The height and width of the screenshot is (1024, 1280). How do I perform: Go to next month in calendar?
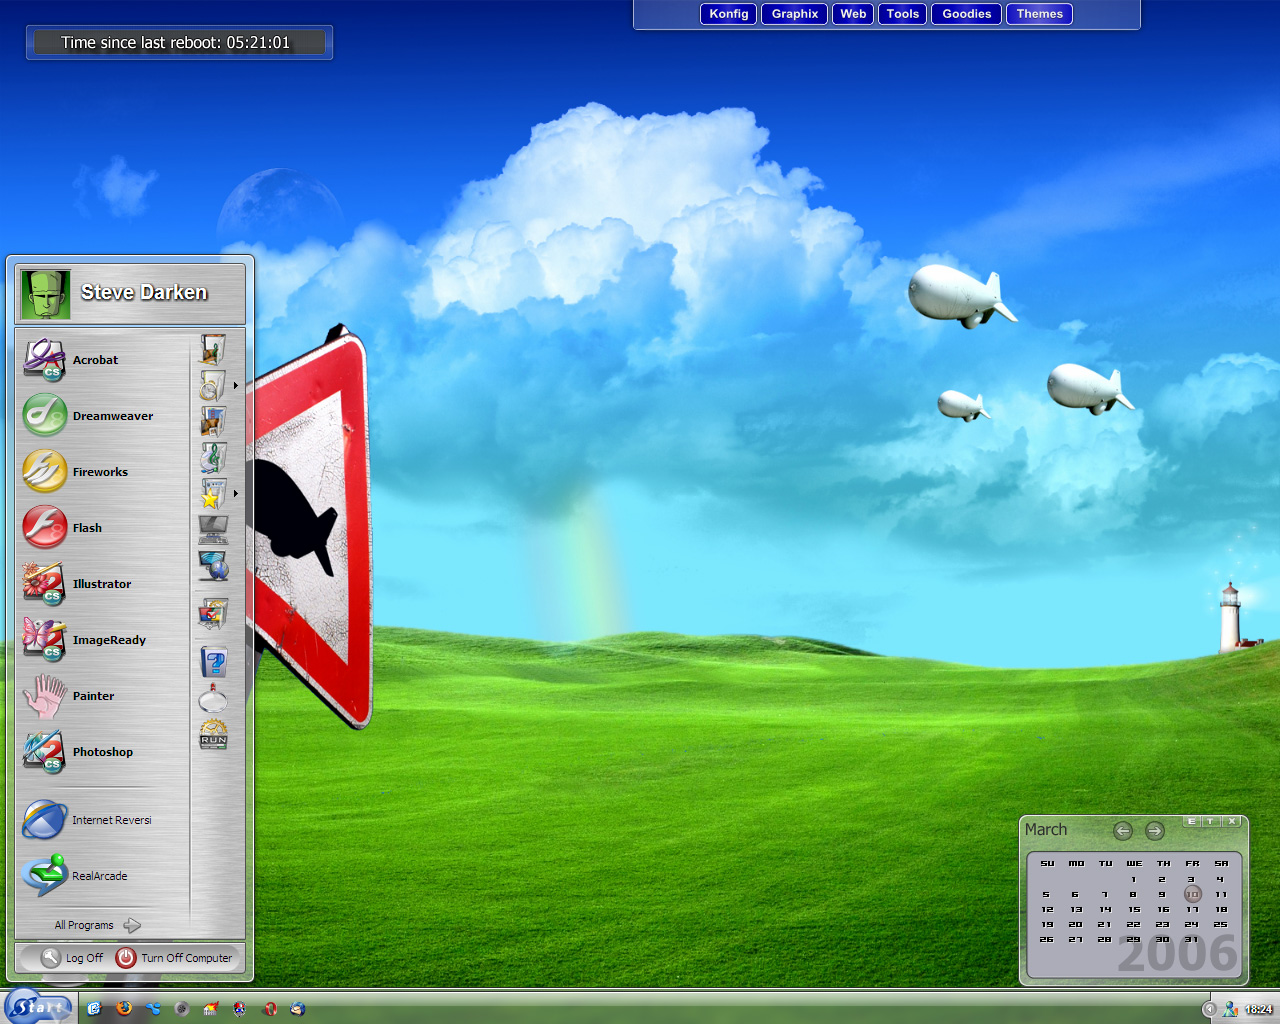pyautogui.click(x=1155, y=831)
